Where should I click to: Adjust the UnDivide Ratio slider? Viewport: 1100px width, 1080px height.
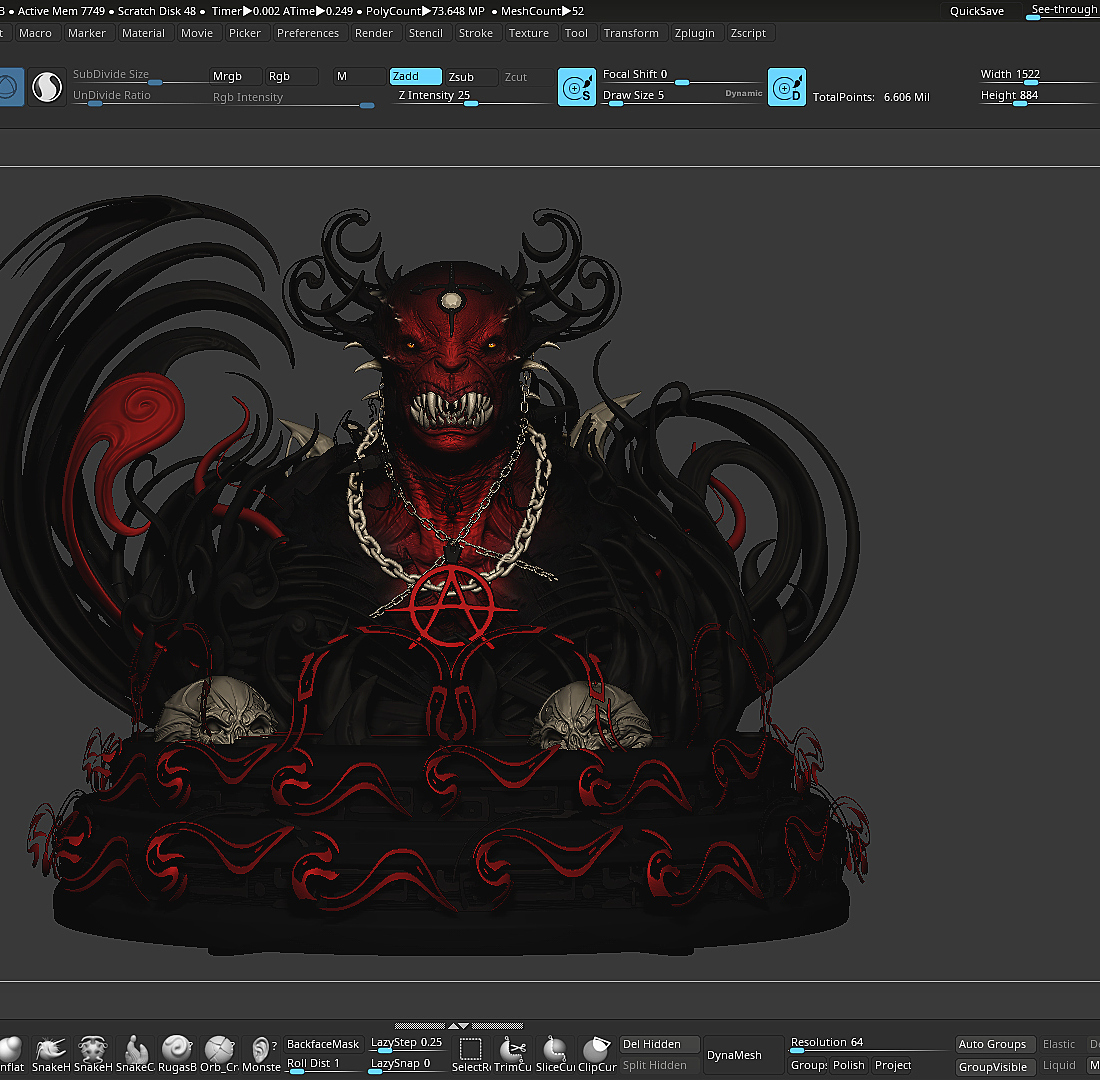[x=138, y=97]
